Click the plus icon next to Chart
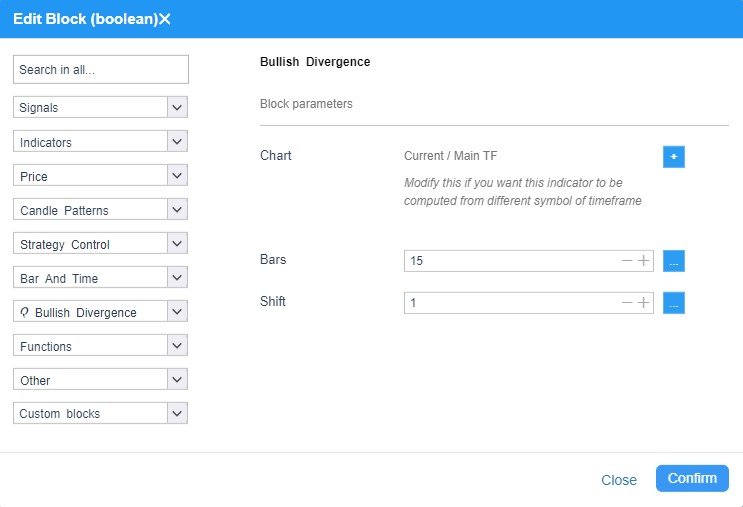Viewport: 743px width, 507px height. click(673, 157)
